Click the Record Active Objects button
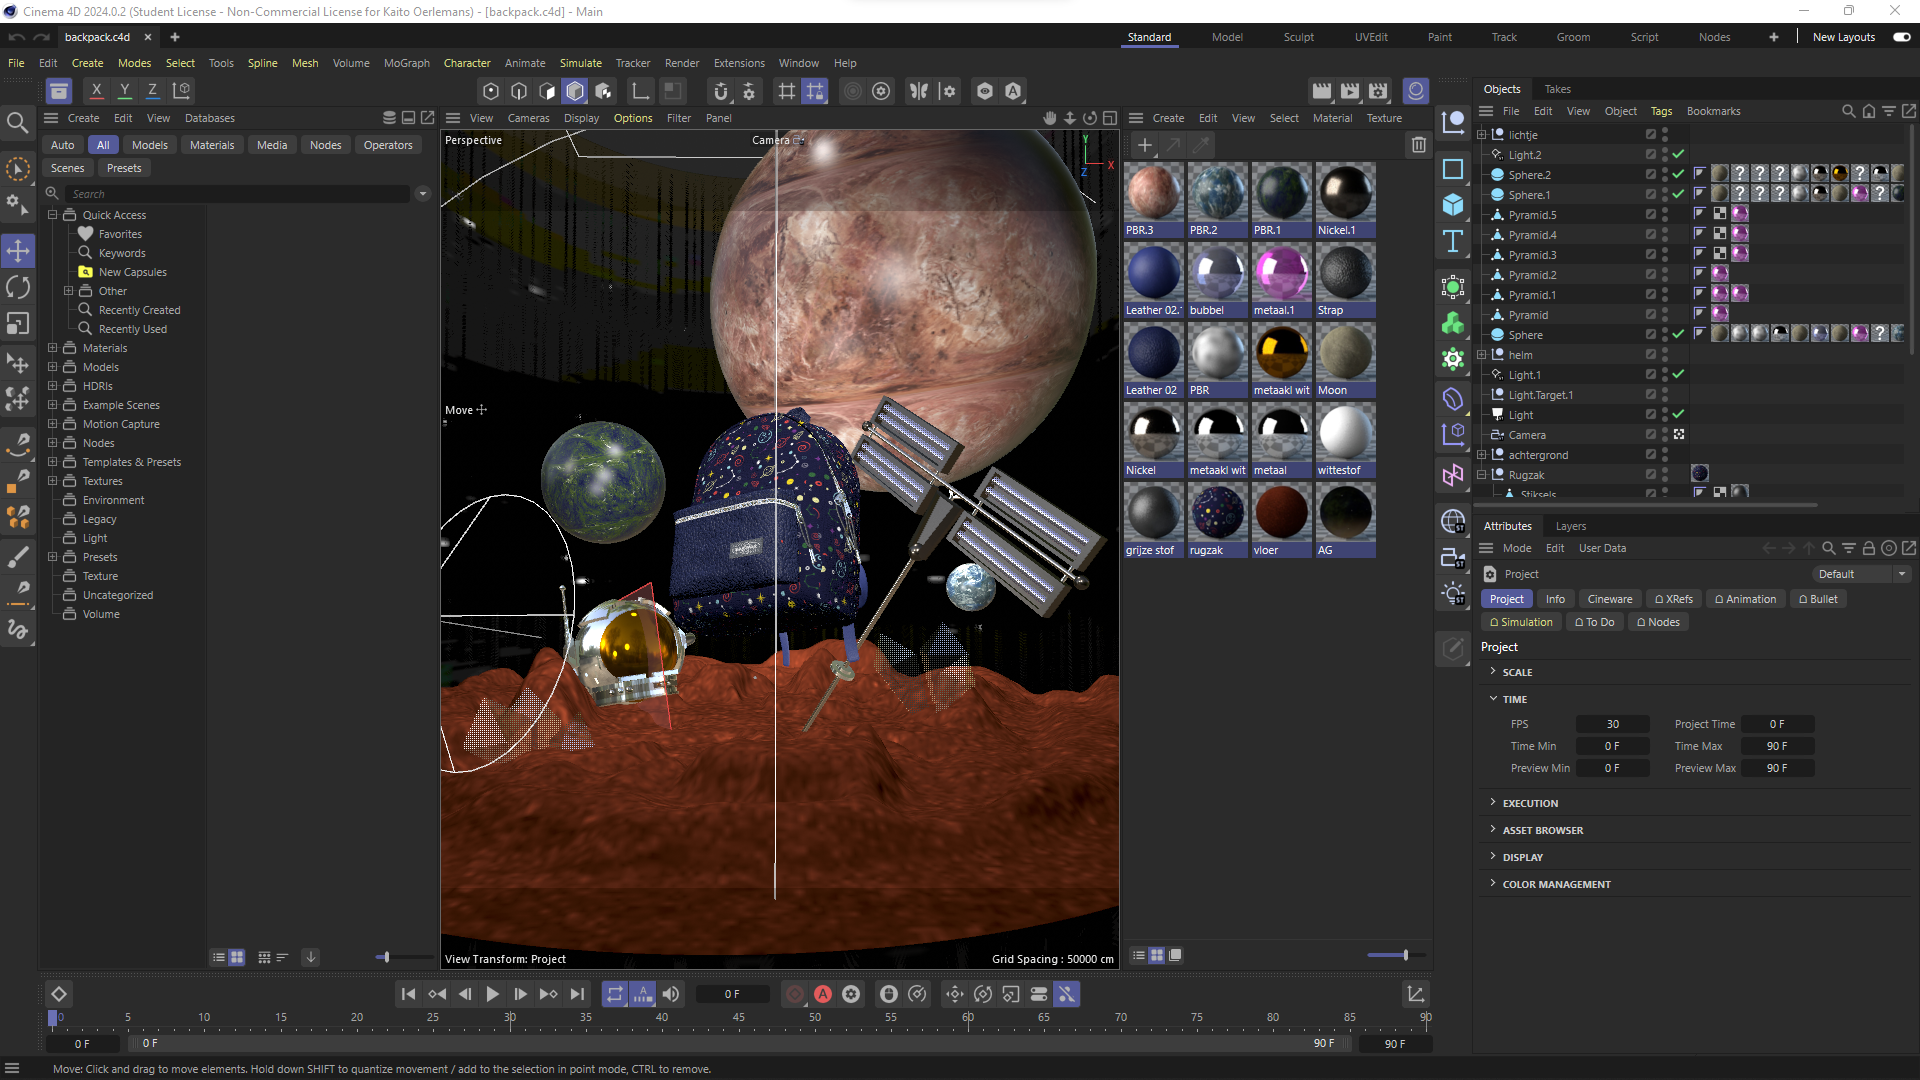This screenshot has width=1920, height=1080. [795, 994]
